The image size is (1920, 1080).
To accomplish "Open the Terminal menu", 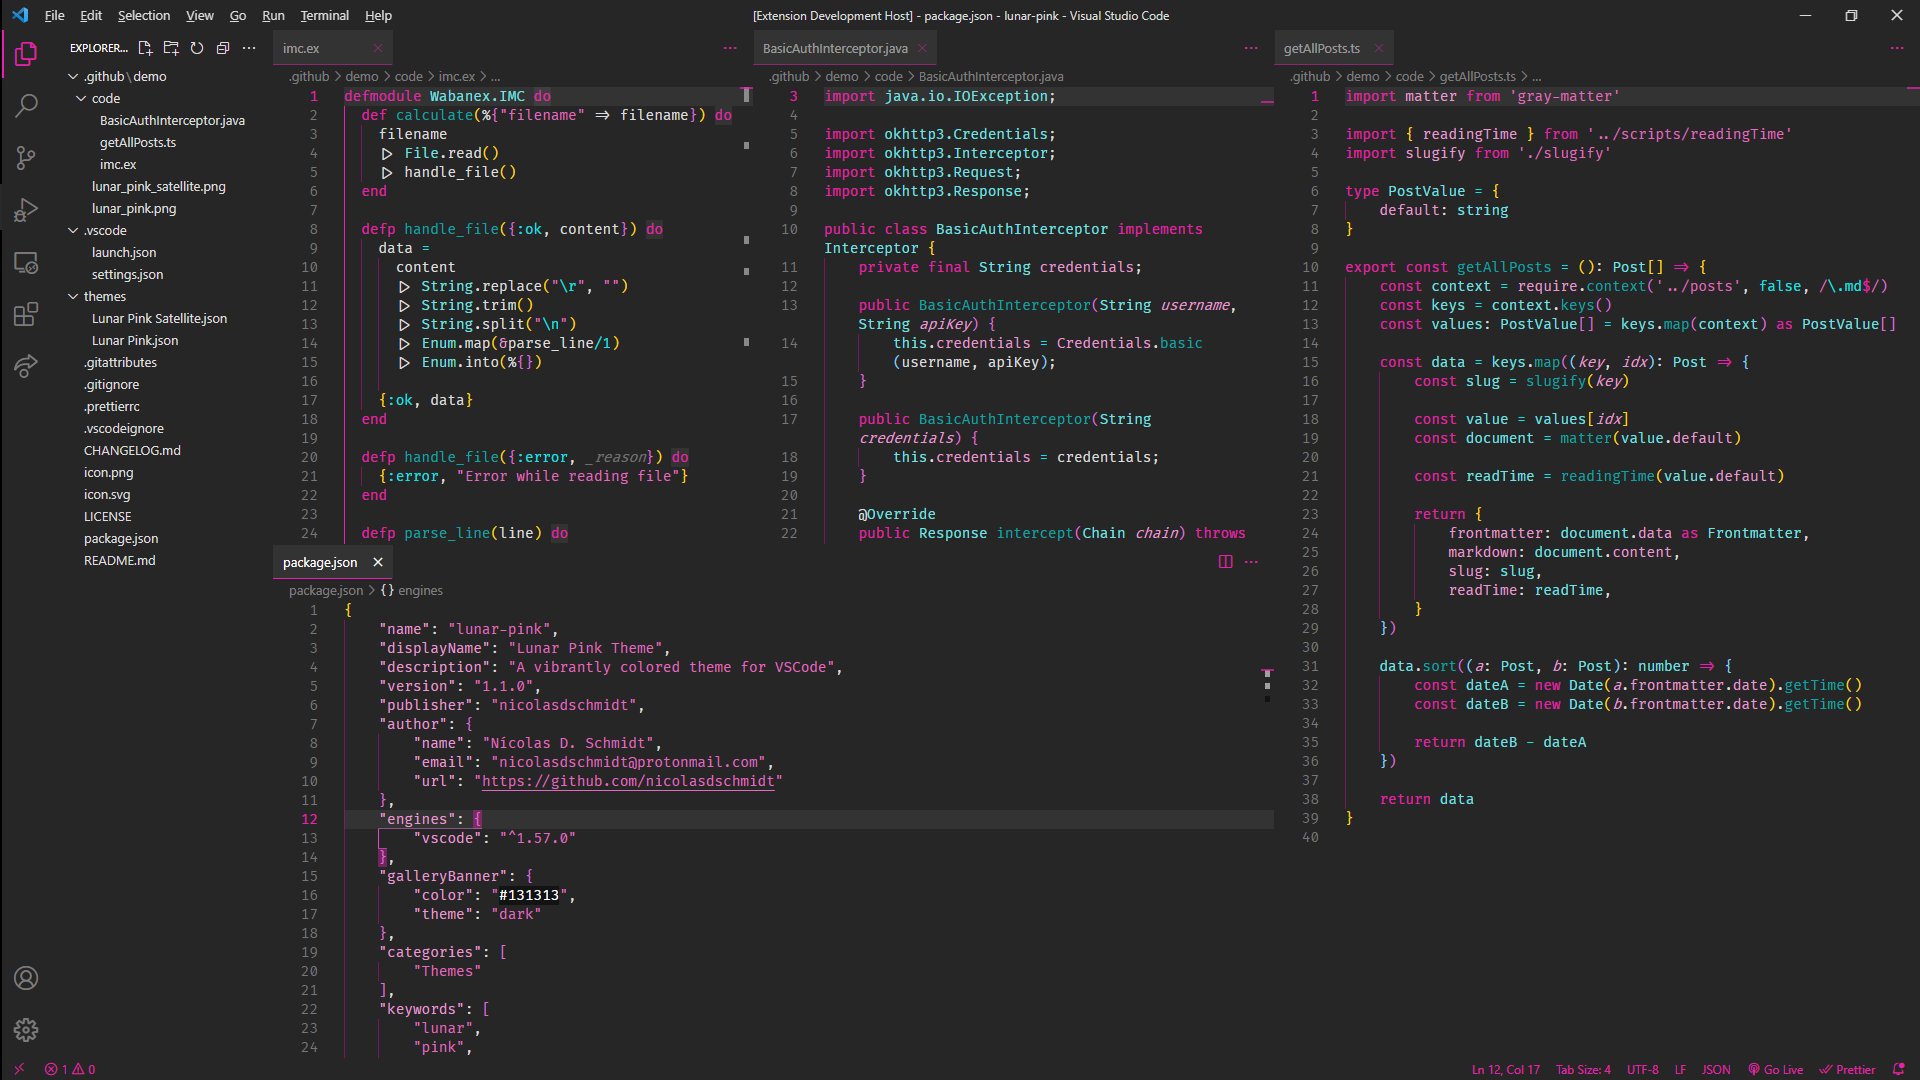I will pos(324,15).
